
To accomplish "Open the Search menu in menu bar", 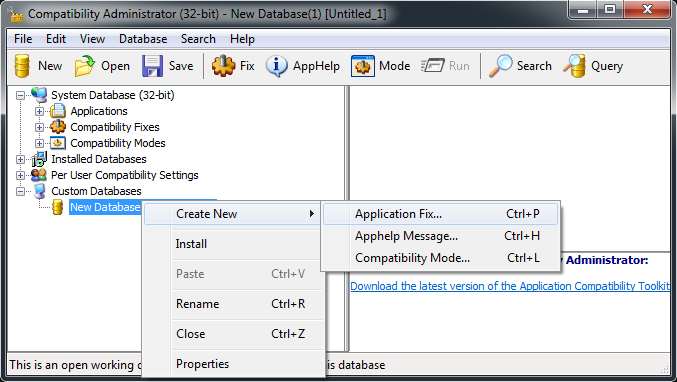I will [198, 39].
